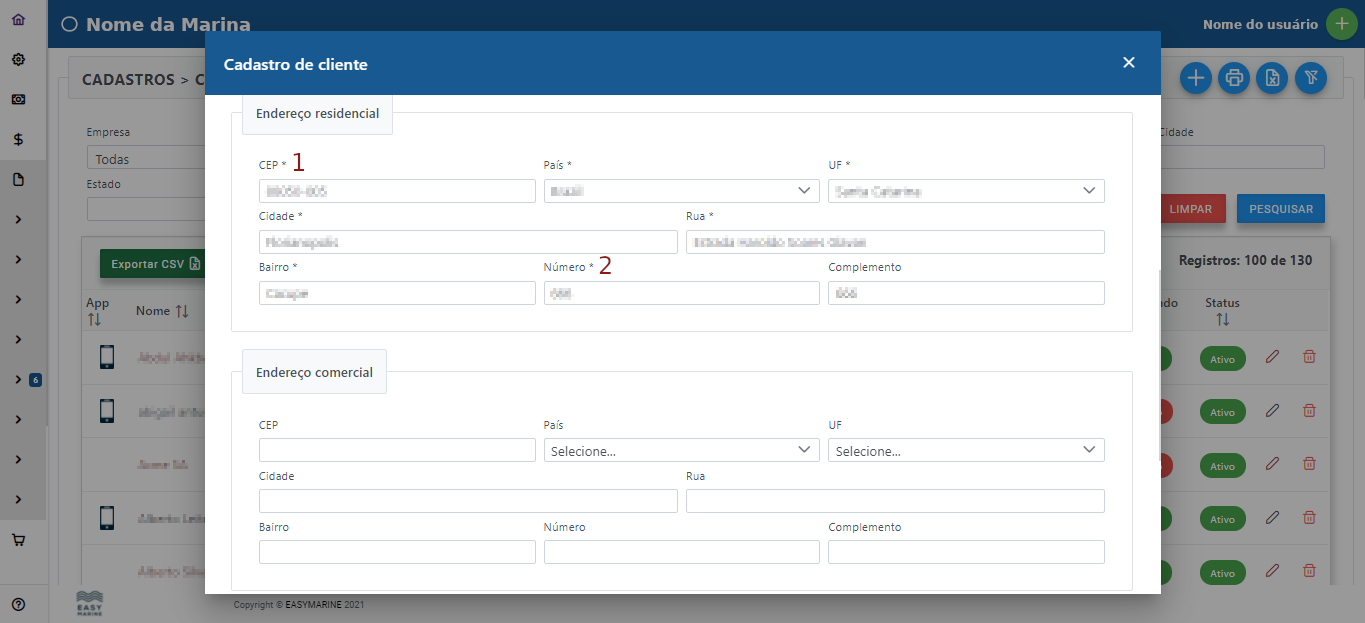Edit the first client using the pencil icon
Screen dimensions: 1365x623
click(x=1272, y=357)
